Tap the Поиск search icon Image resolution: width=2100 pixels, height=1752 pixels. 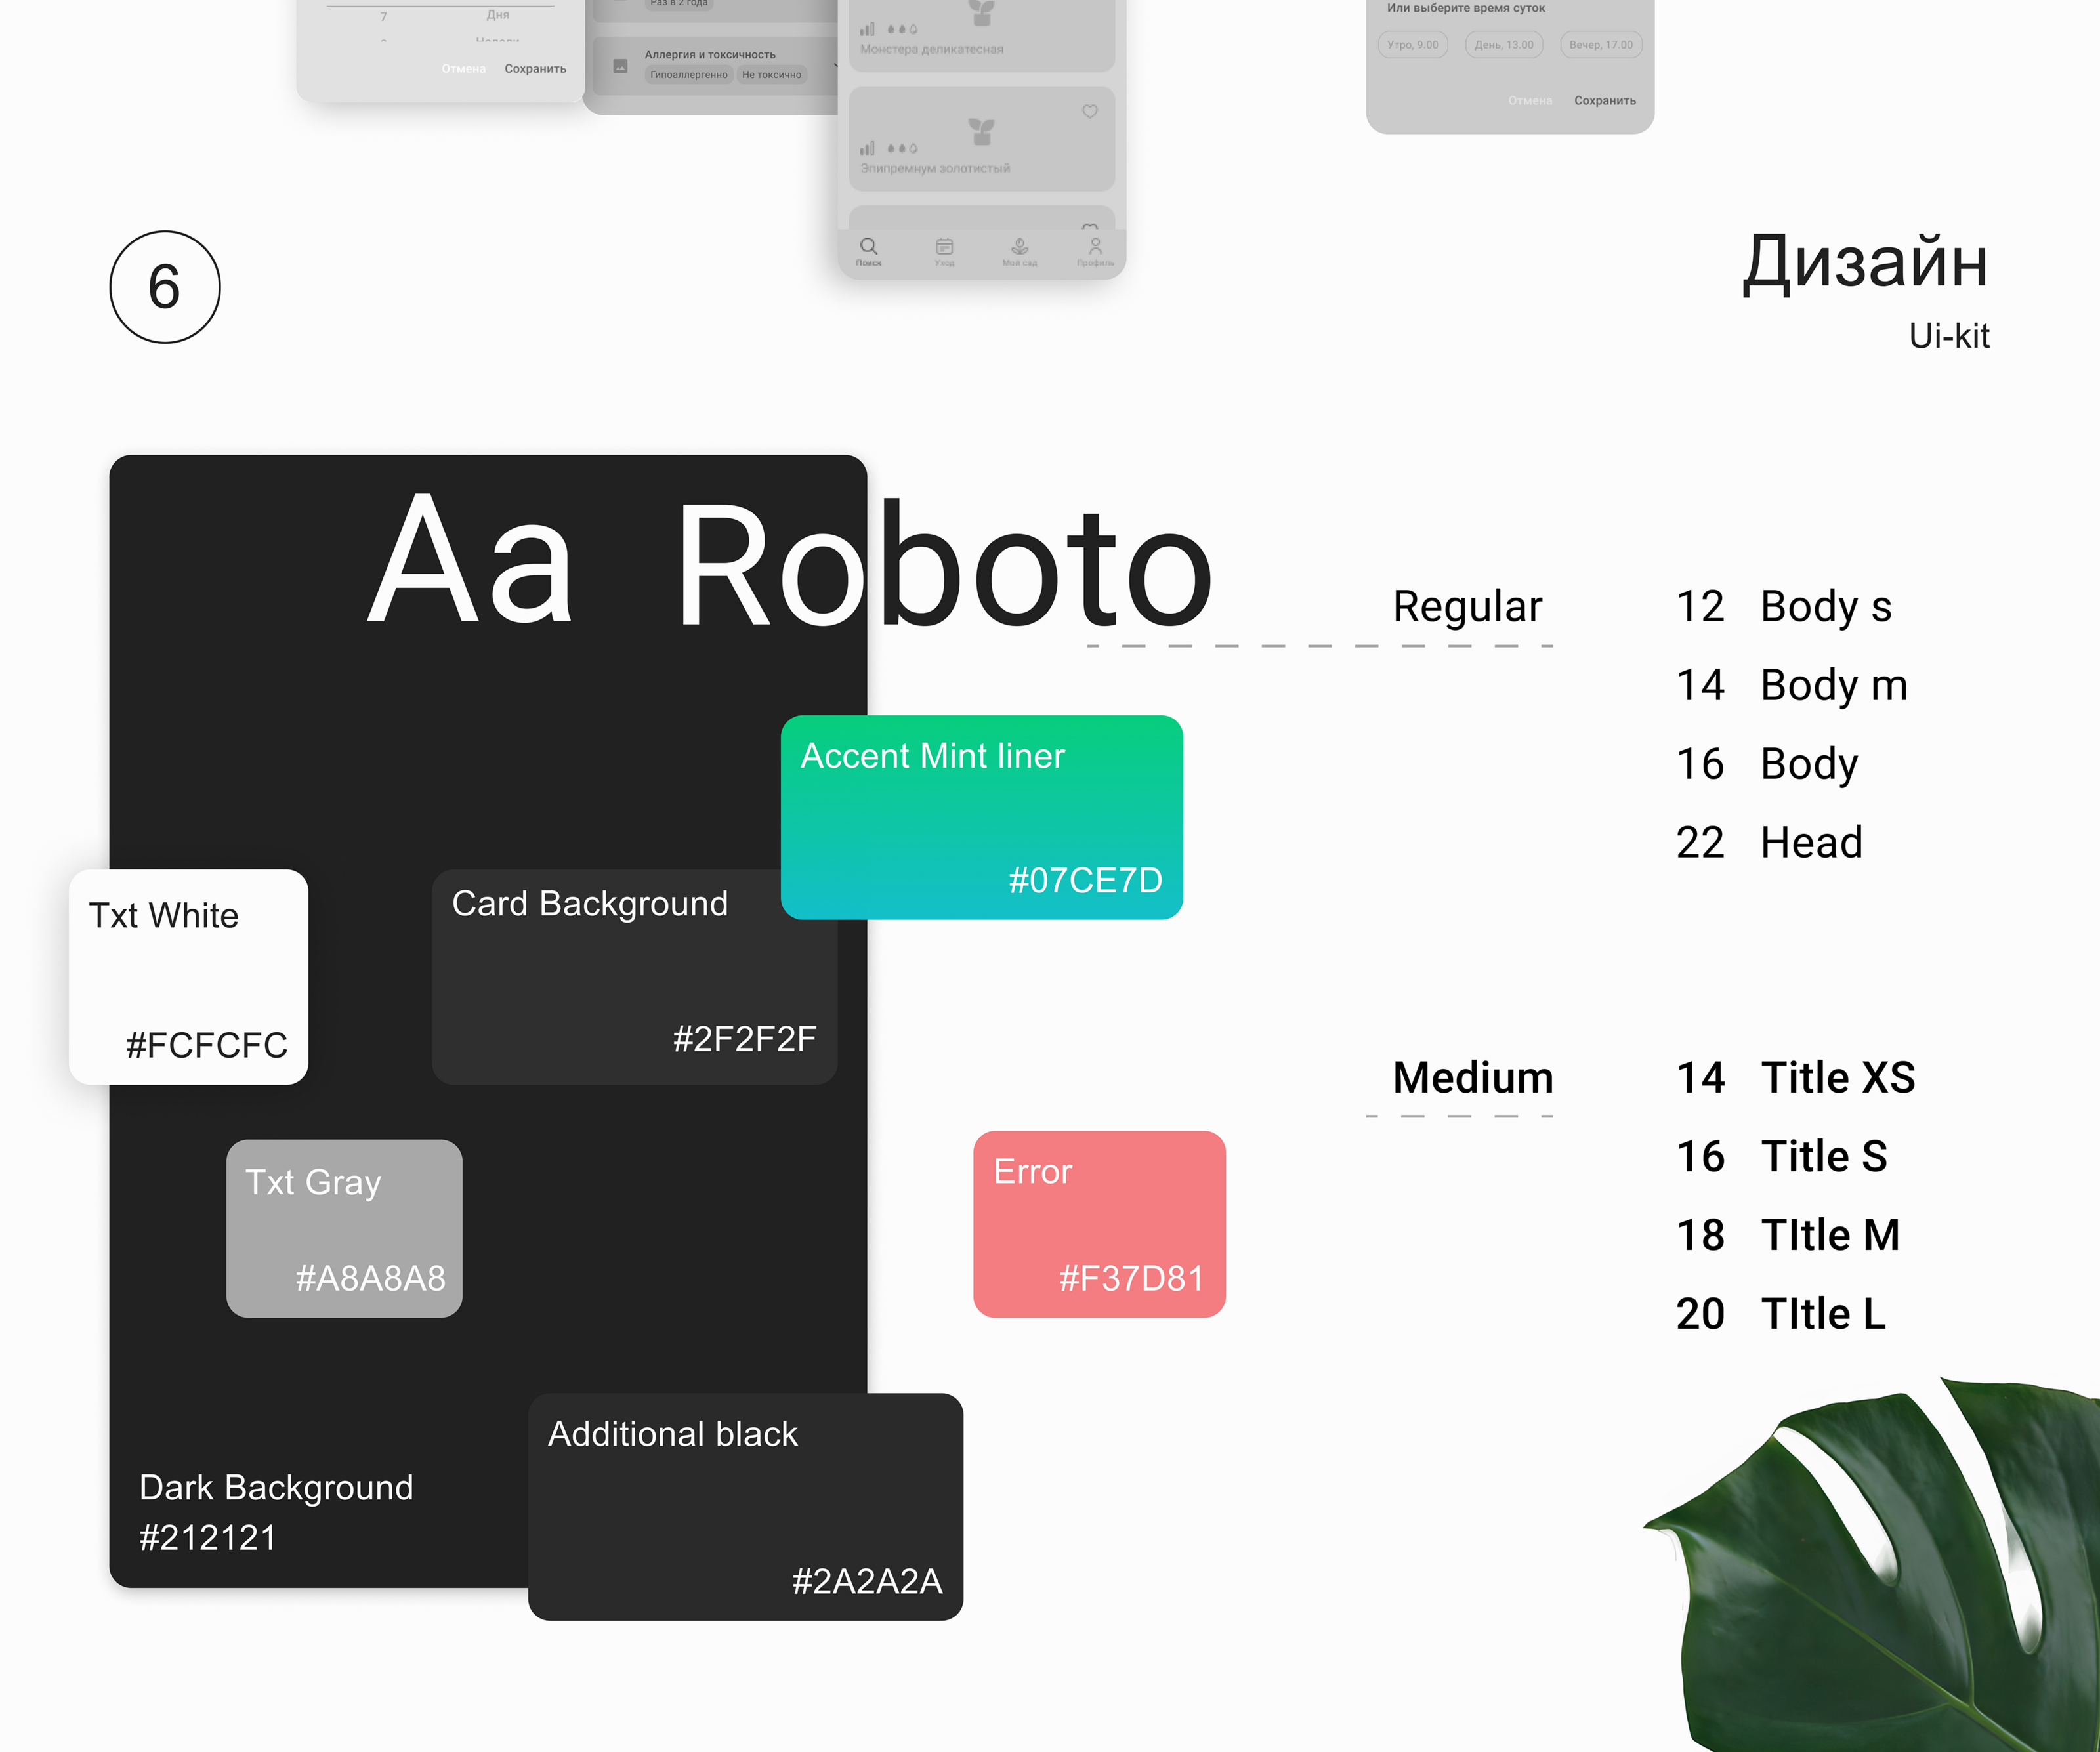pyautogui.click(x=868, y=246)
